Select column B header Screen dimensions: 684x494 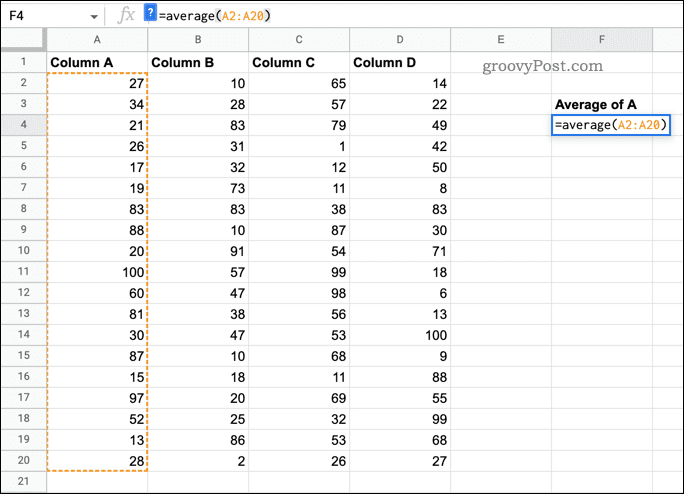(x=198, y=40)
